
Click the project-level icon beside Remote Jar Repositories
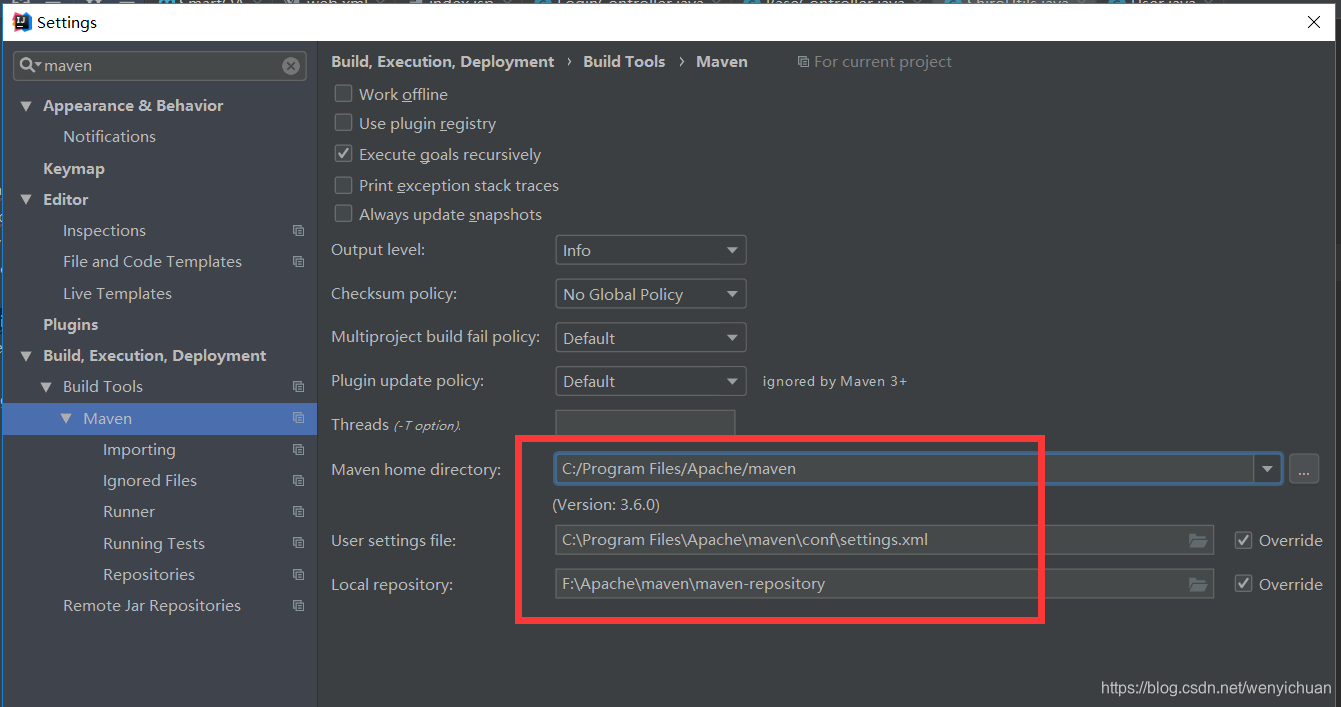(298, 606)
